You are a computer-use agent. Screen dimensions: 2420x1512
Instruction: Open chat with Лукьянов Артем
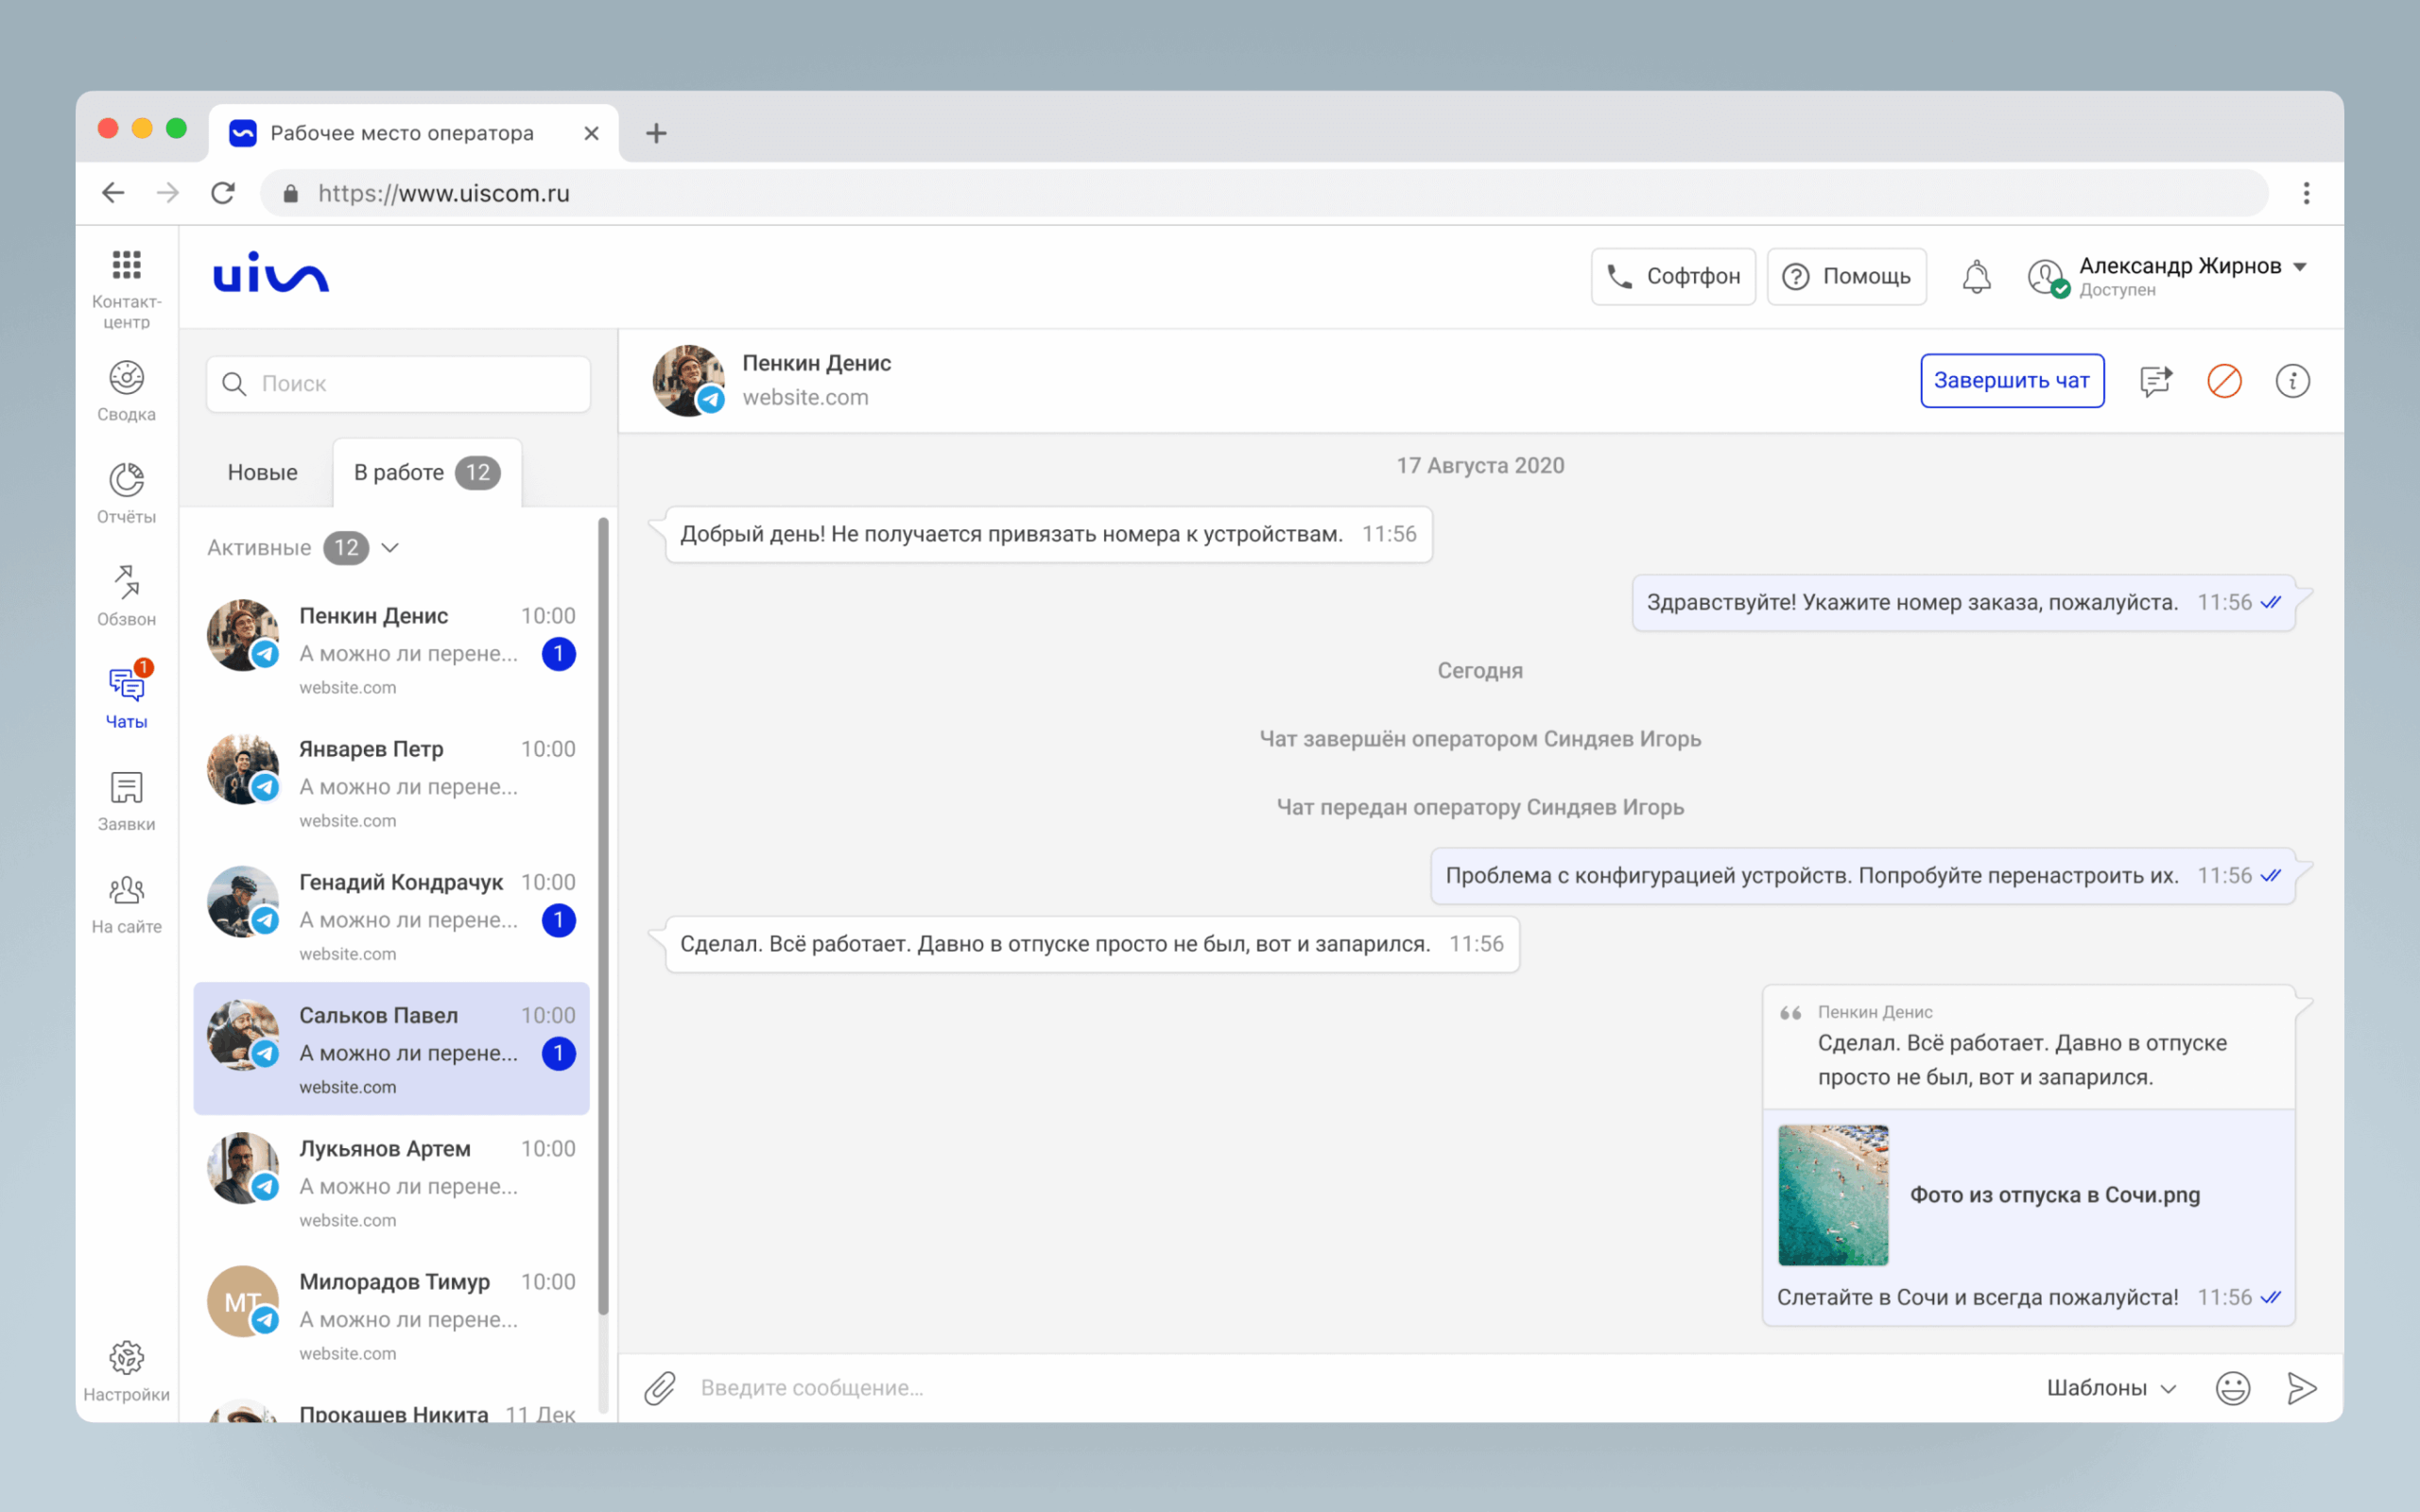391,1181
